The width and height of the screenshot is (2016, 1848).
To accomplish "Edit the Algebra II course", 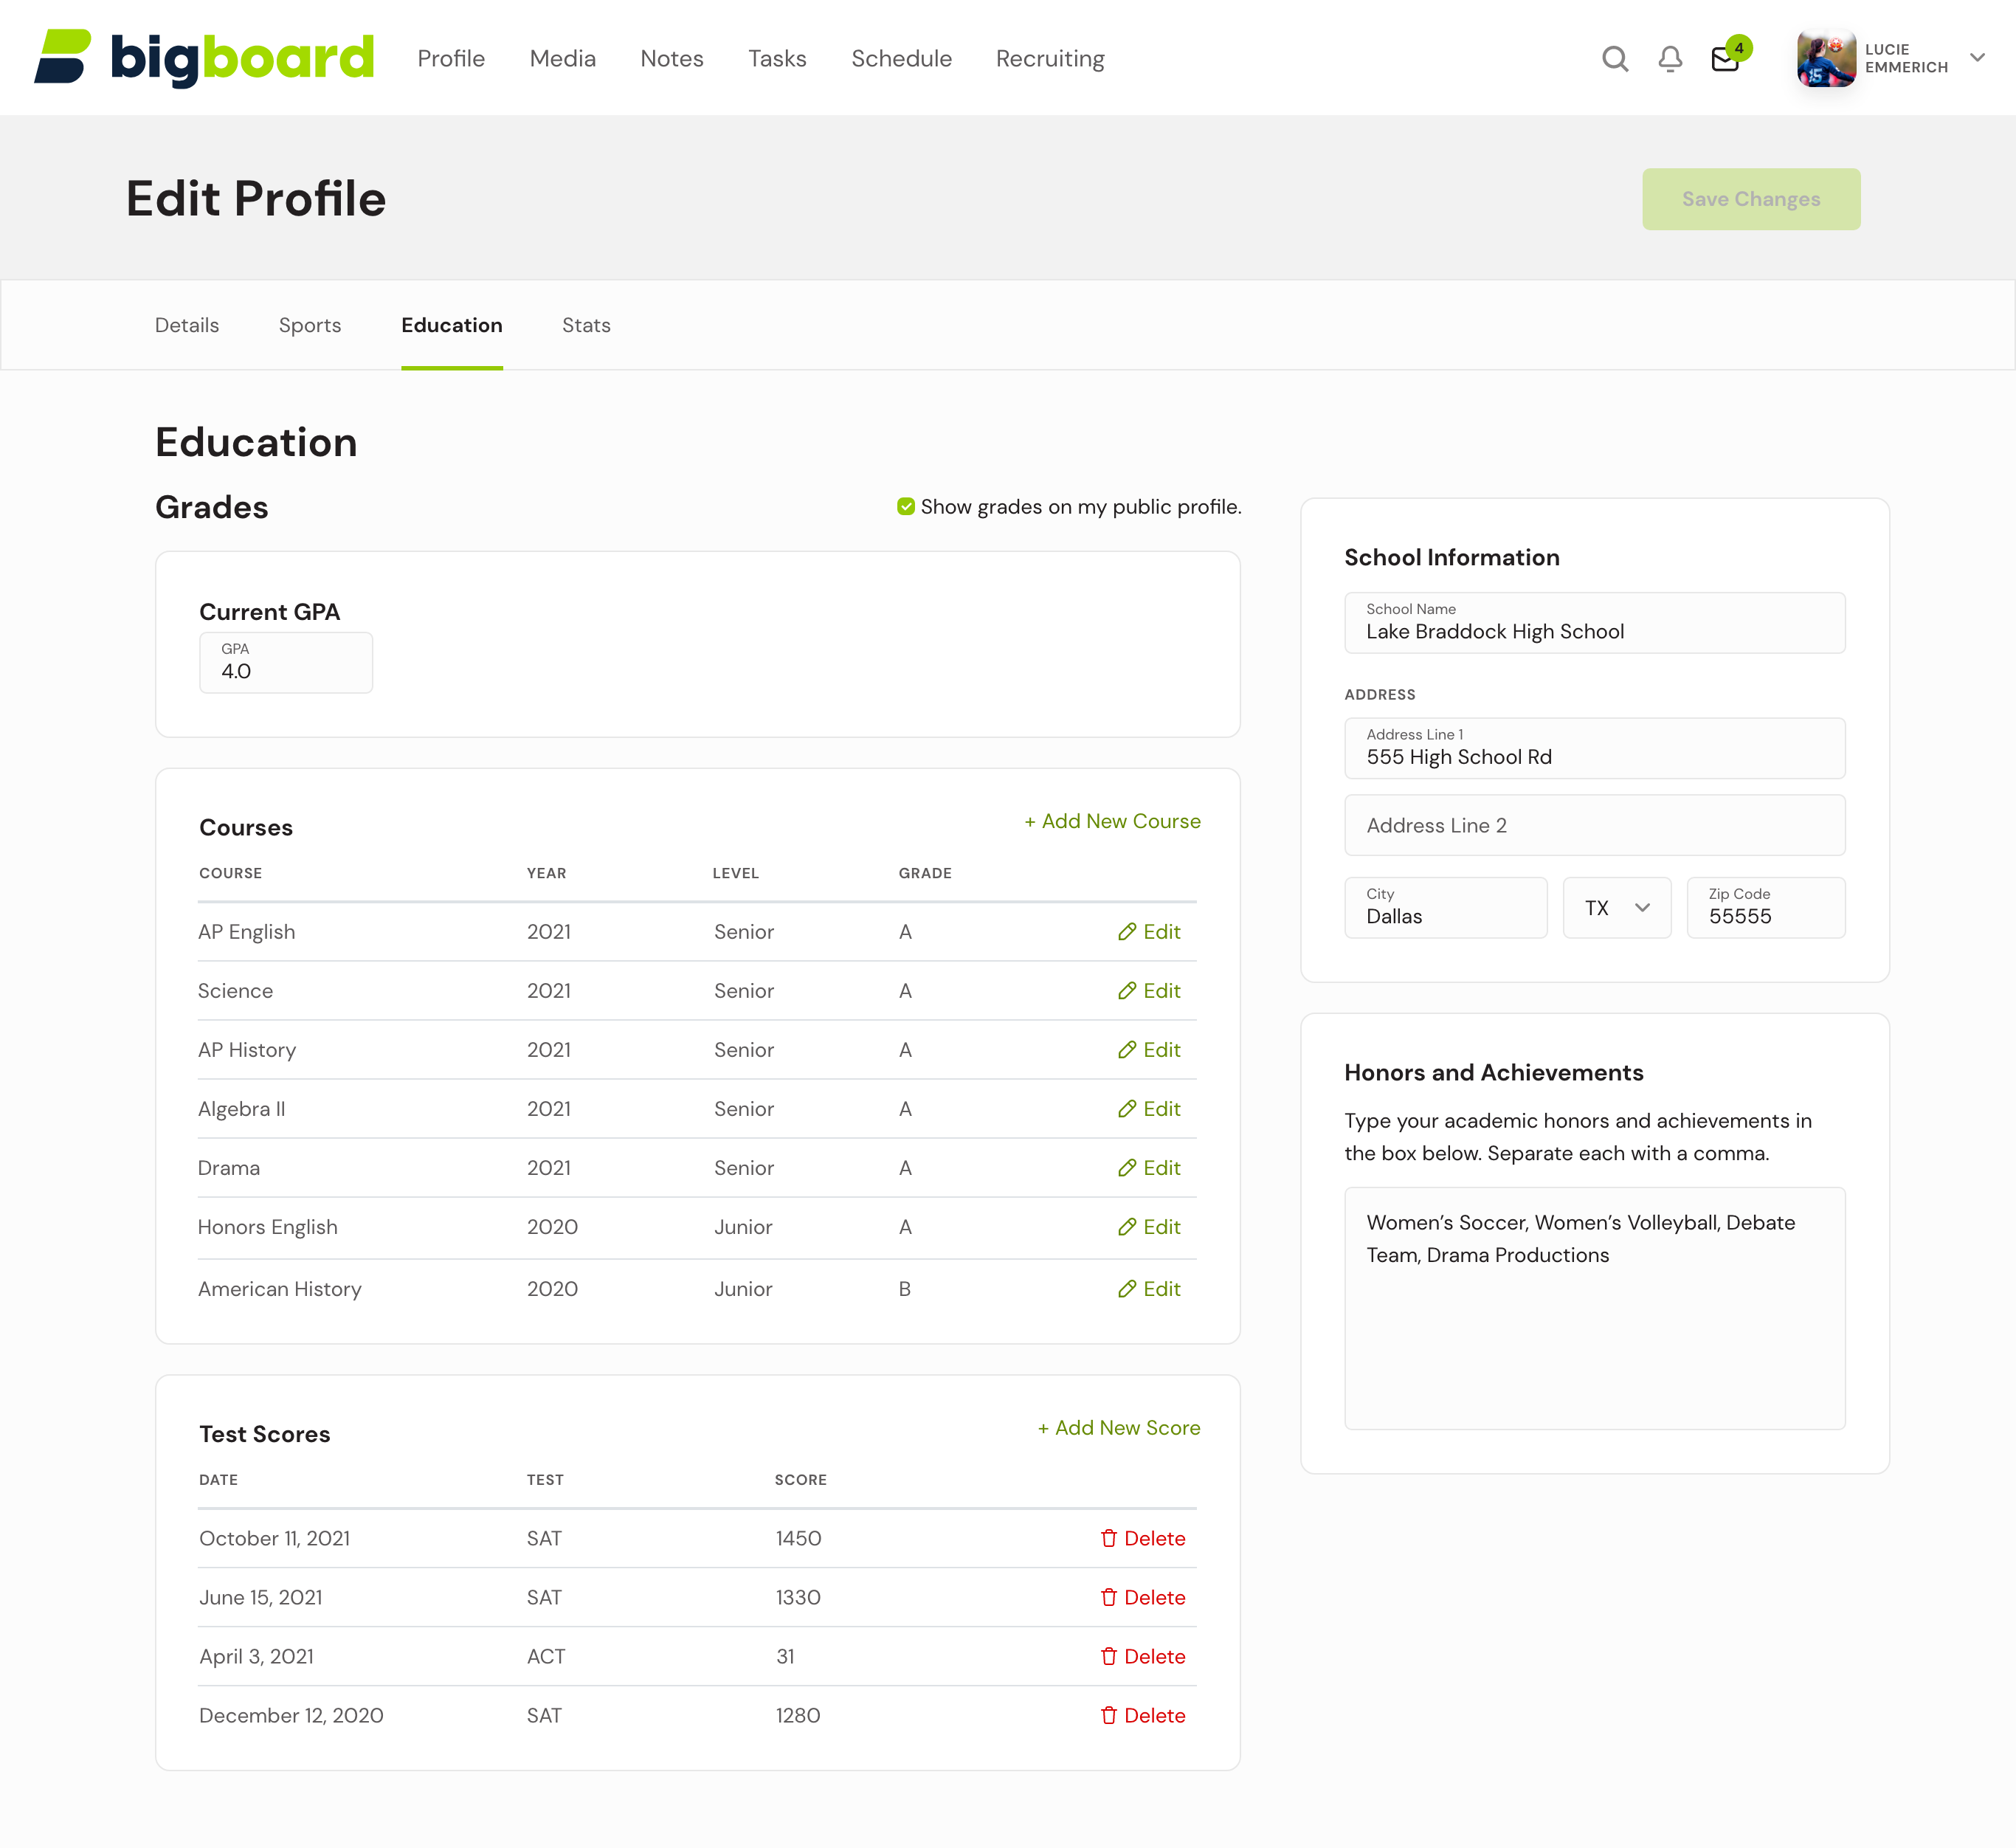I will pos(1149,1109).
